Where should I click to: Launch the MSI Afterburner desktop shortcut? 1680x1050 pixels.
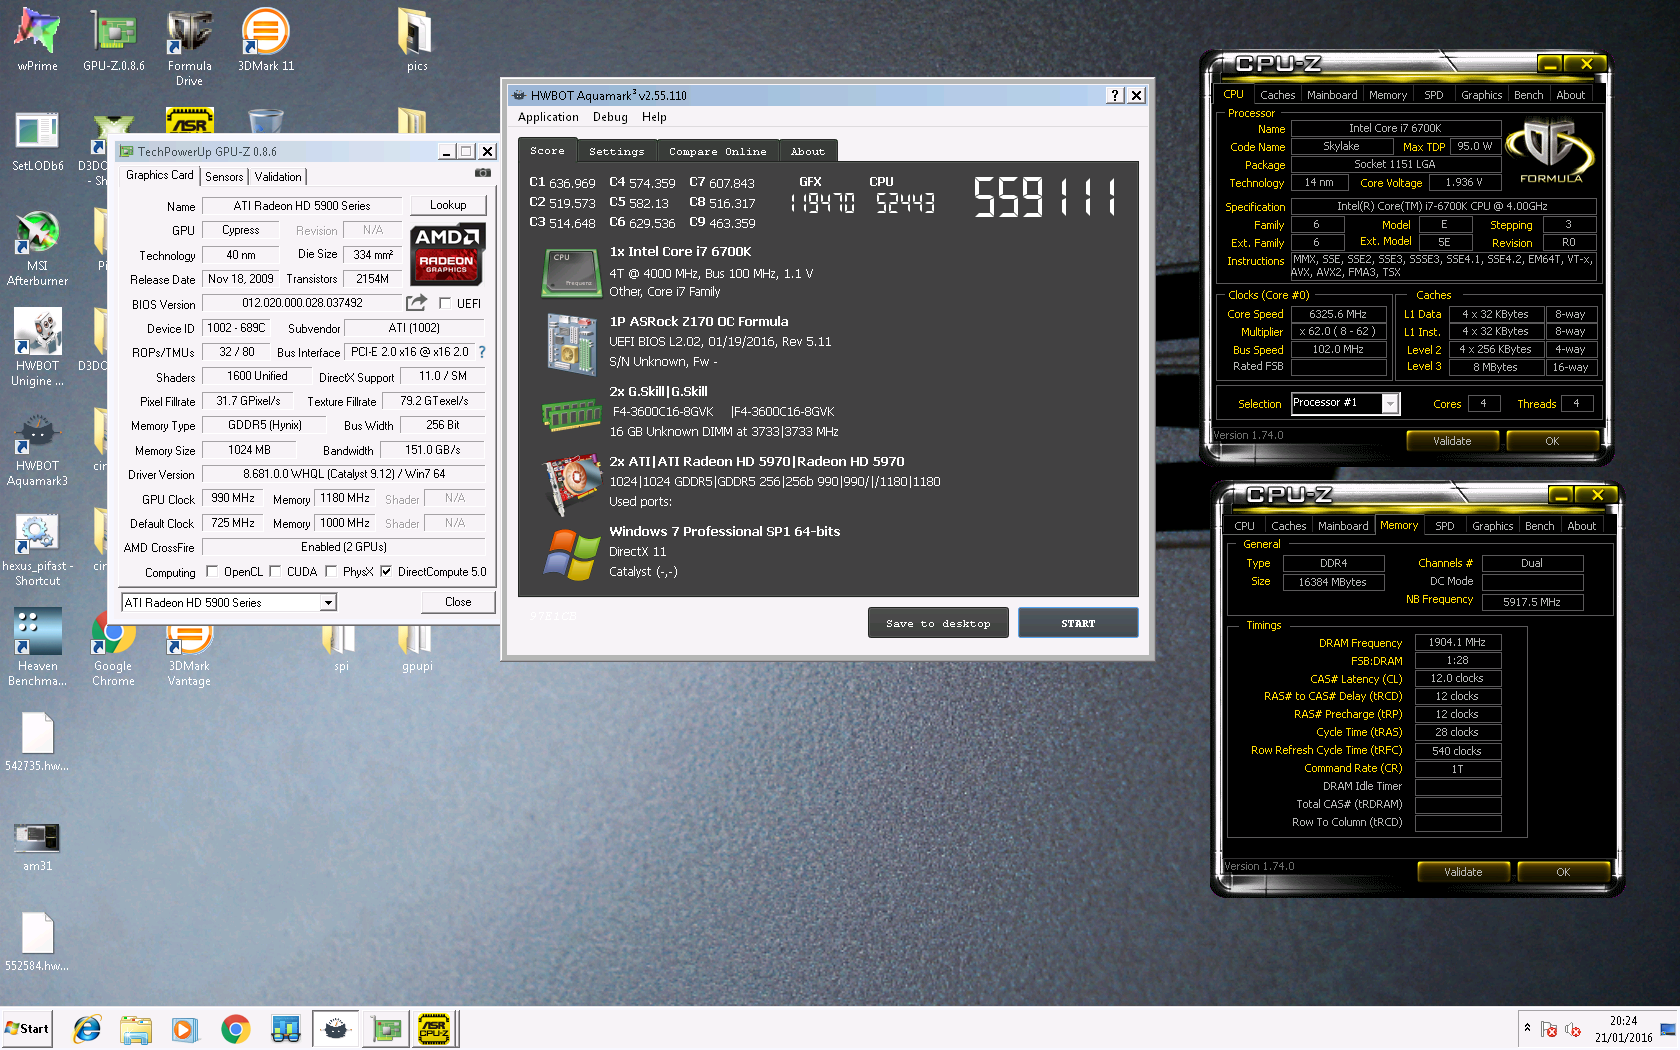[x=37, y=247]
